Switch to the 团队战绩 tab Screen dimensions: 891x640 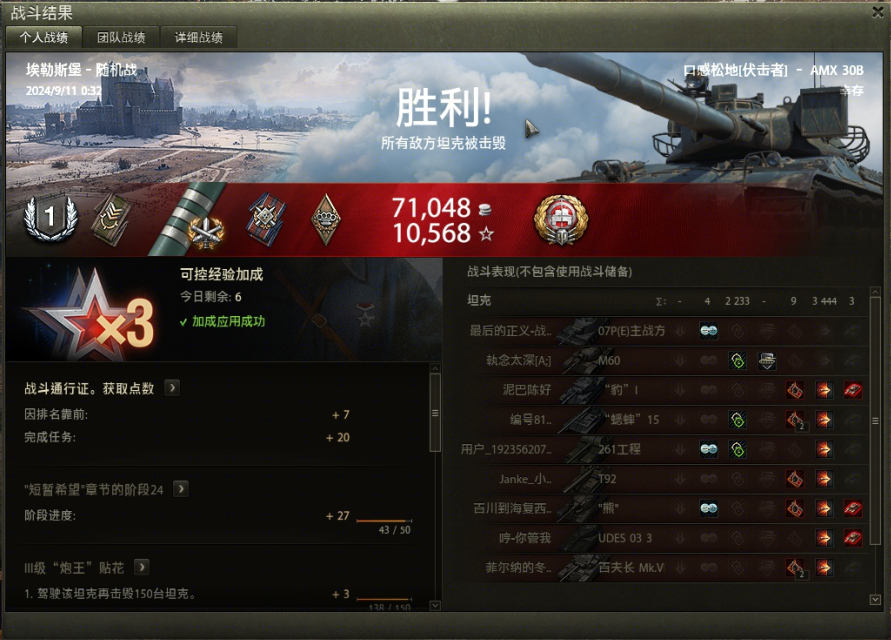click(x=121, y=38)
